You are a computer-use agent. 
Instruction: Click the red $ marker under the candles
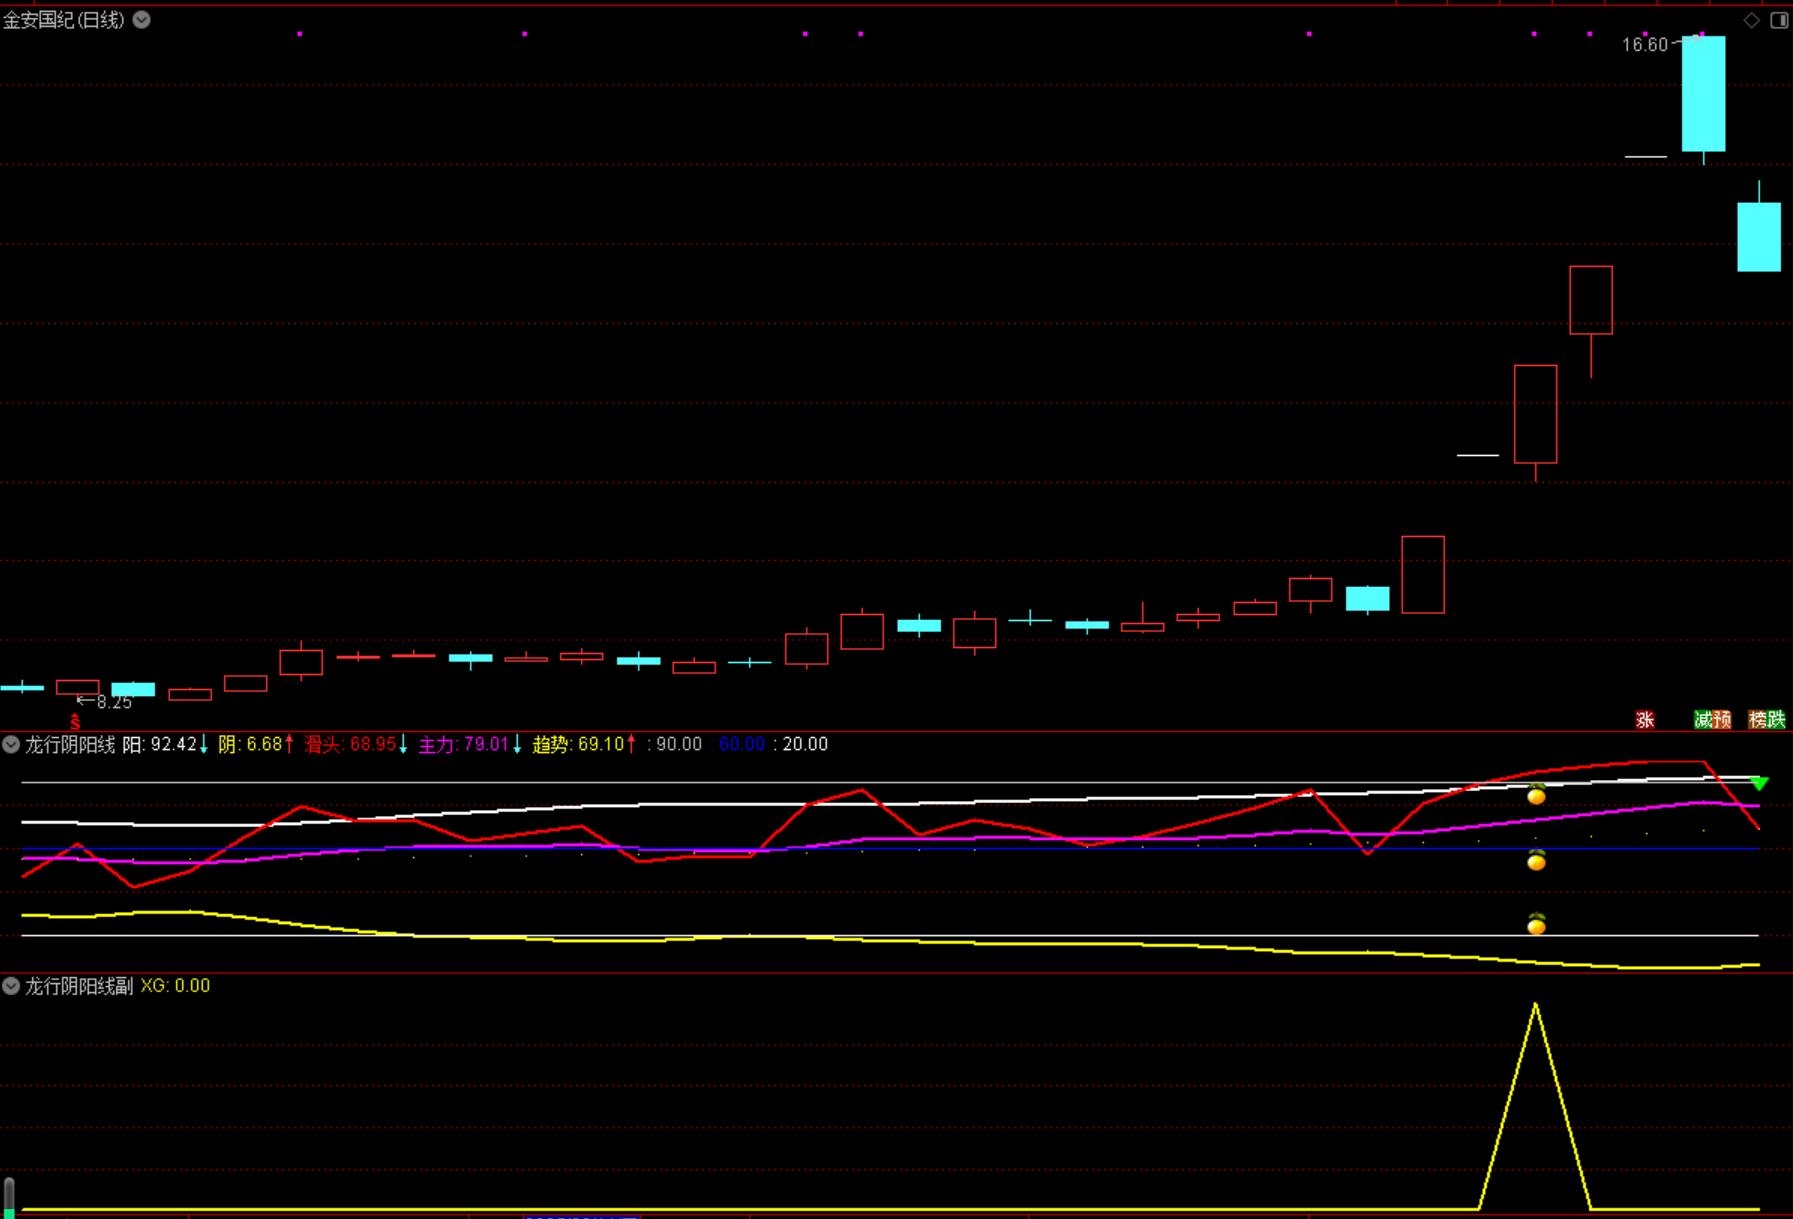pos(75,721)
